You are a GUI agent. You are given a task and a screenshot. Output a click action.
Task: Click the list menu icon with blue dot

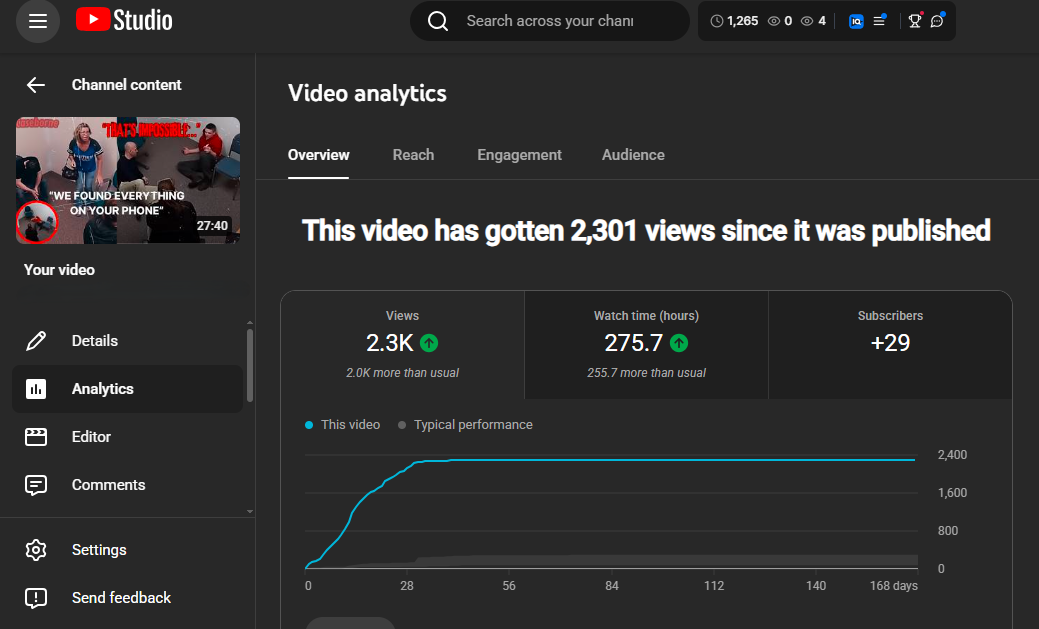[x=879, y=21]
